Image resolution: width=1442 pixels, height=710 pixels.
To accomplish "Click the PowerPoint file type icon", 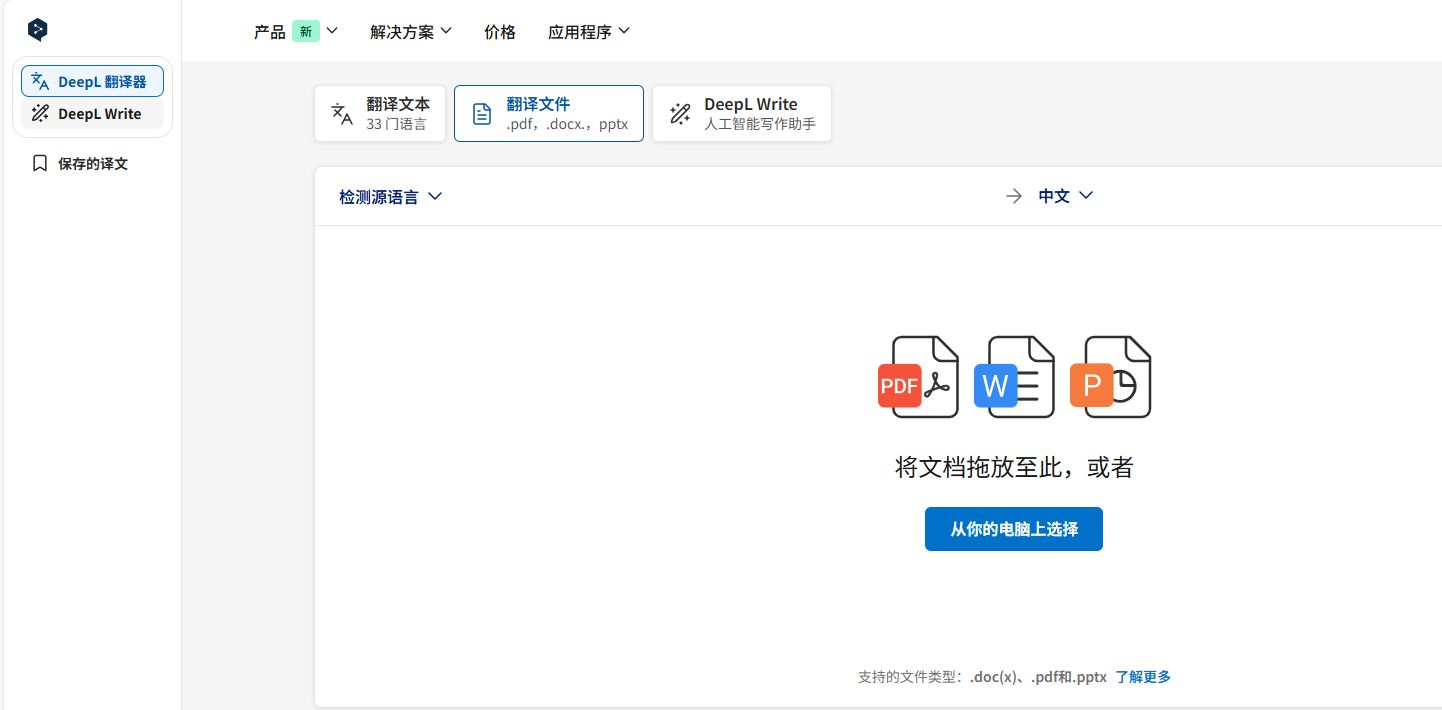I will 1110,377.
